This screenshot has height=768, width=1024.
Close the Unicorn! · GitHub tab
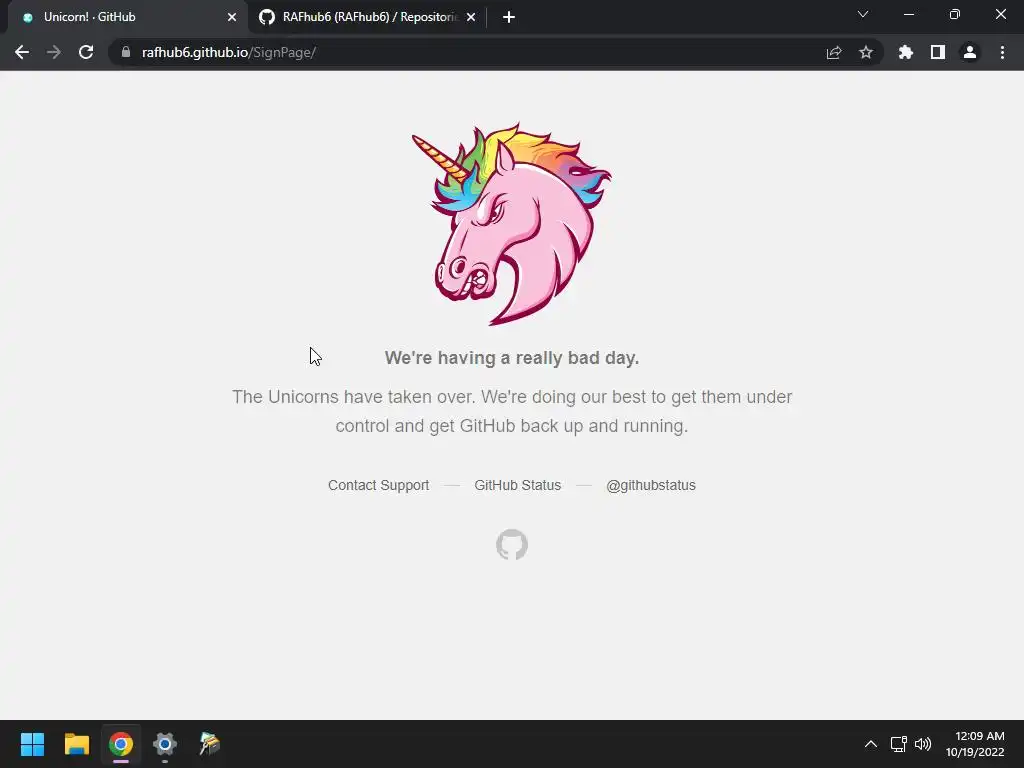[x=232, y=17]
